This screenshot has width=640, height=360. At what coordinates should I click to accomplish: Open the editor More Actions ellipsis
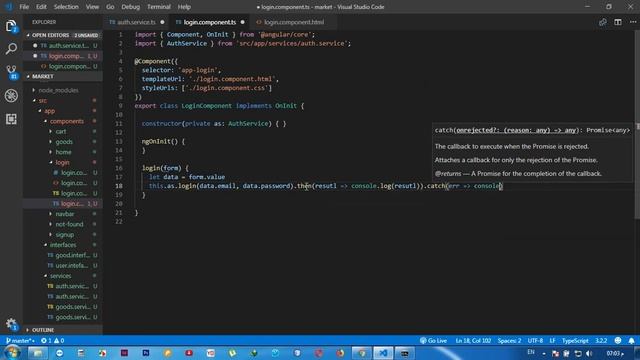coord(632,22)
